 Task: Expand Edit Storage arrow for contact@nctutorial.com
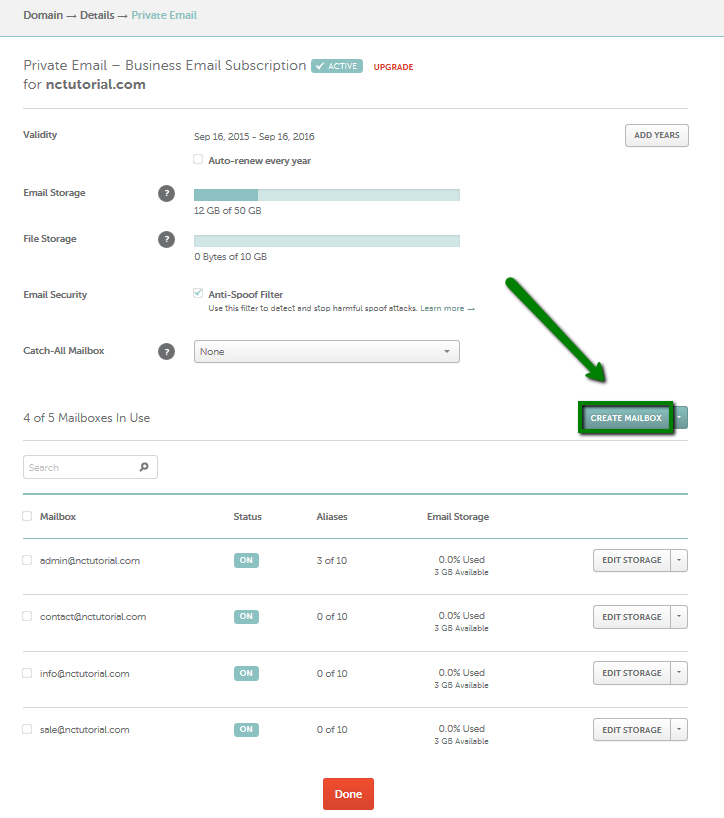(679, 617)
